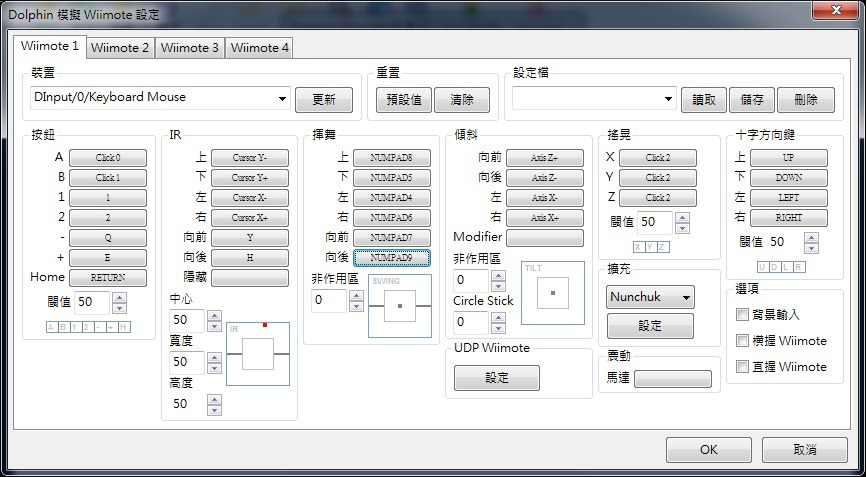Click the 擴充 extension 設定 button
This screenshot has width=867, height=477.
(x=650, y=326)
